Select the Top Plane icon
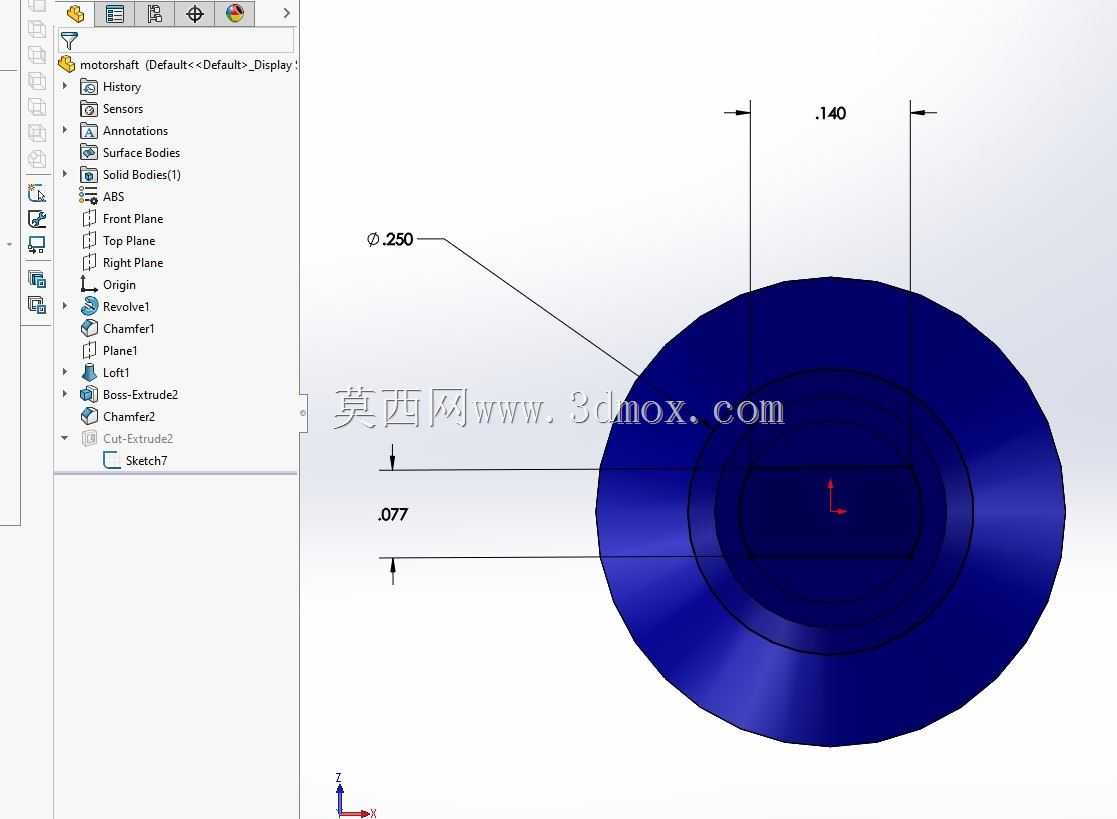 point(89,241)
